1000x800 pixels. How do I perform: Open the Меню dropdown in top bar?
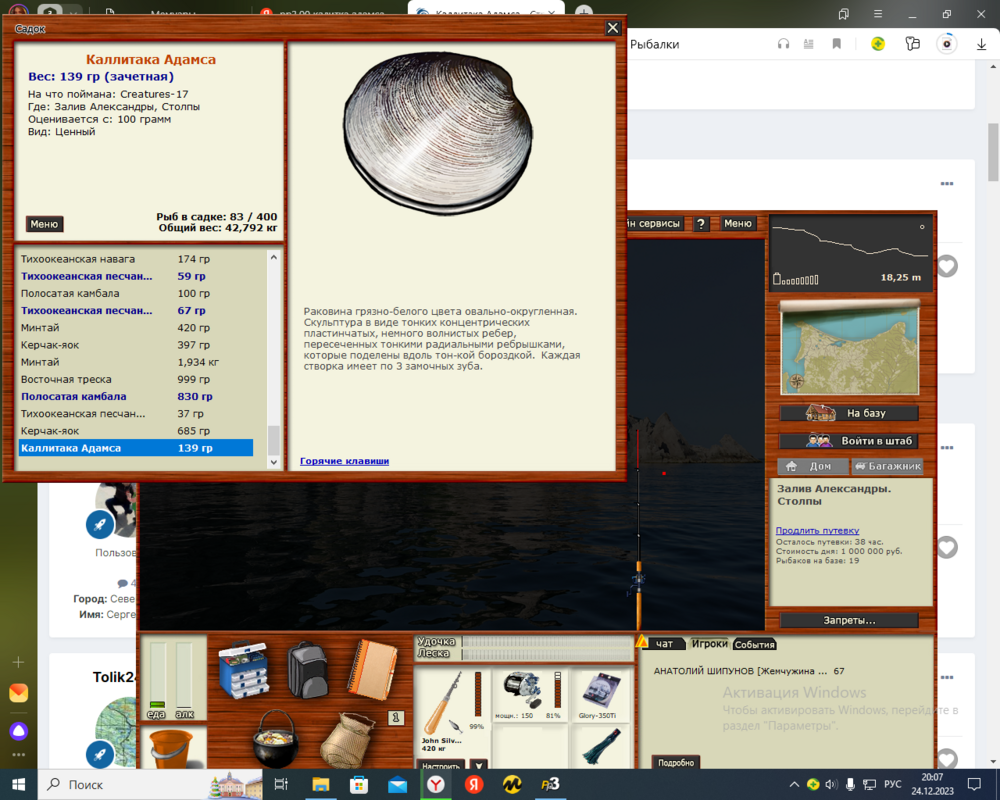pyautogui.click(x=736, y=223)
